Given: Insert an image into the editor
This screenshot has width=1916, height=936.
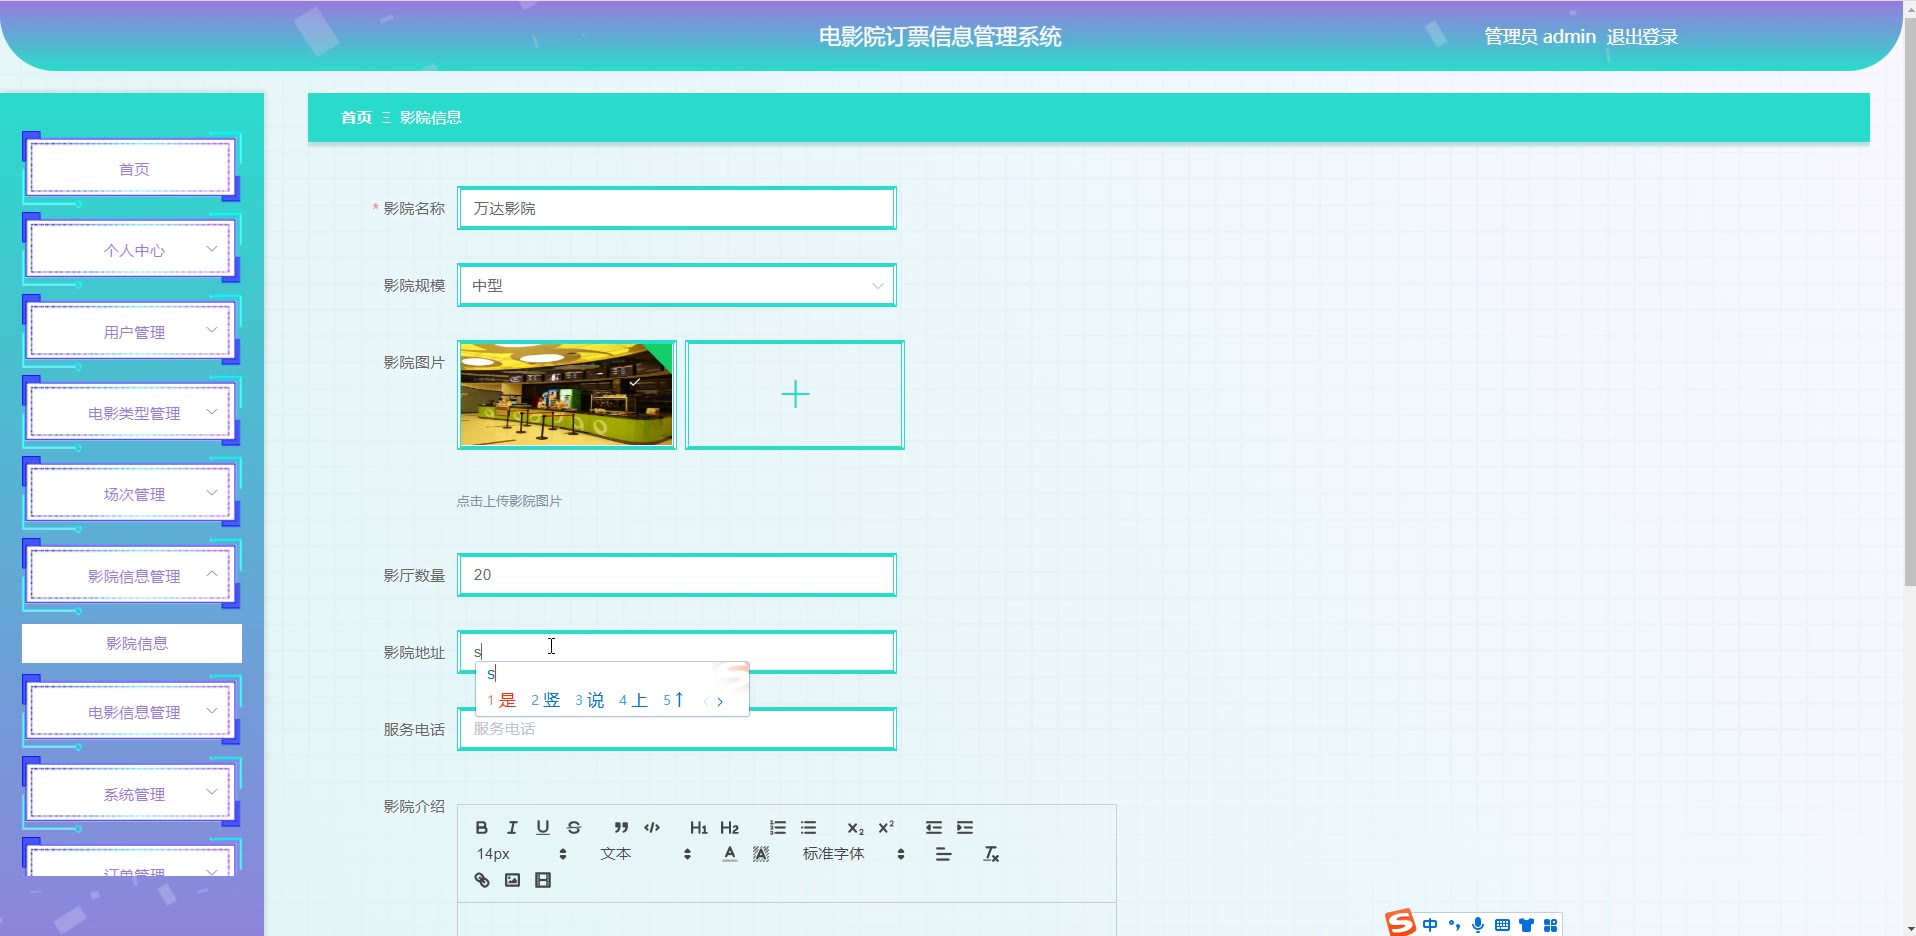Looking at the screenshot, I should point(512,880).
